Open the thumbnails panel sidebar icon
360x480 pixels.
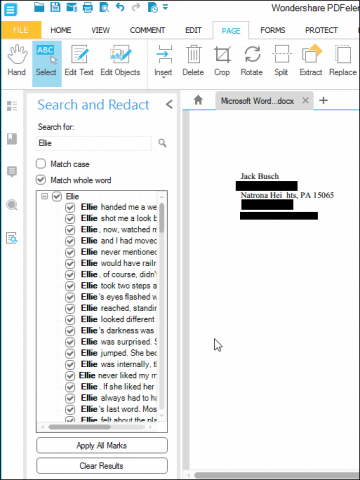click(x=12, y=106)
